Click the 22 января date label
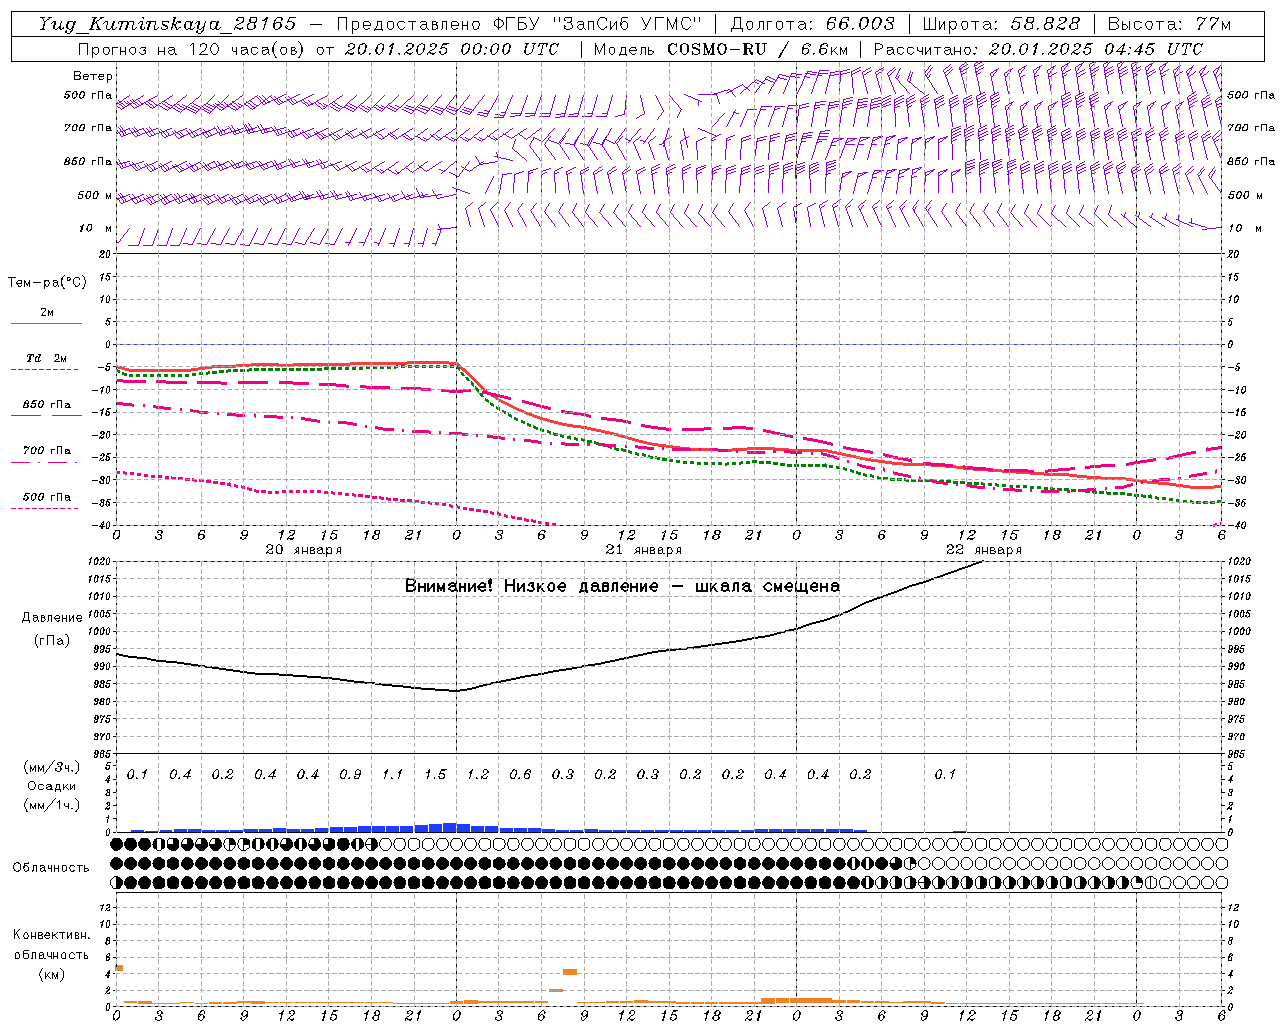 click(984, 550)
